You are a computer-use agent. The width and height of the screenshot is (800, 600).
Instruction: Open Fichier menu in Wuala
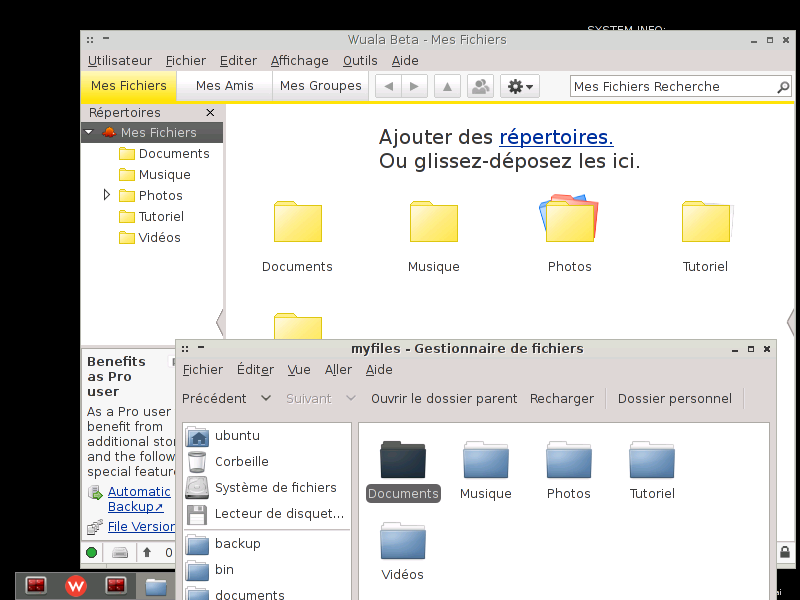tap(186, 61)
